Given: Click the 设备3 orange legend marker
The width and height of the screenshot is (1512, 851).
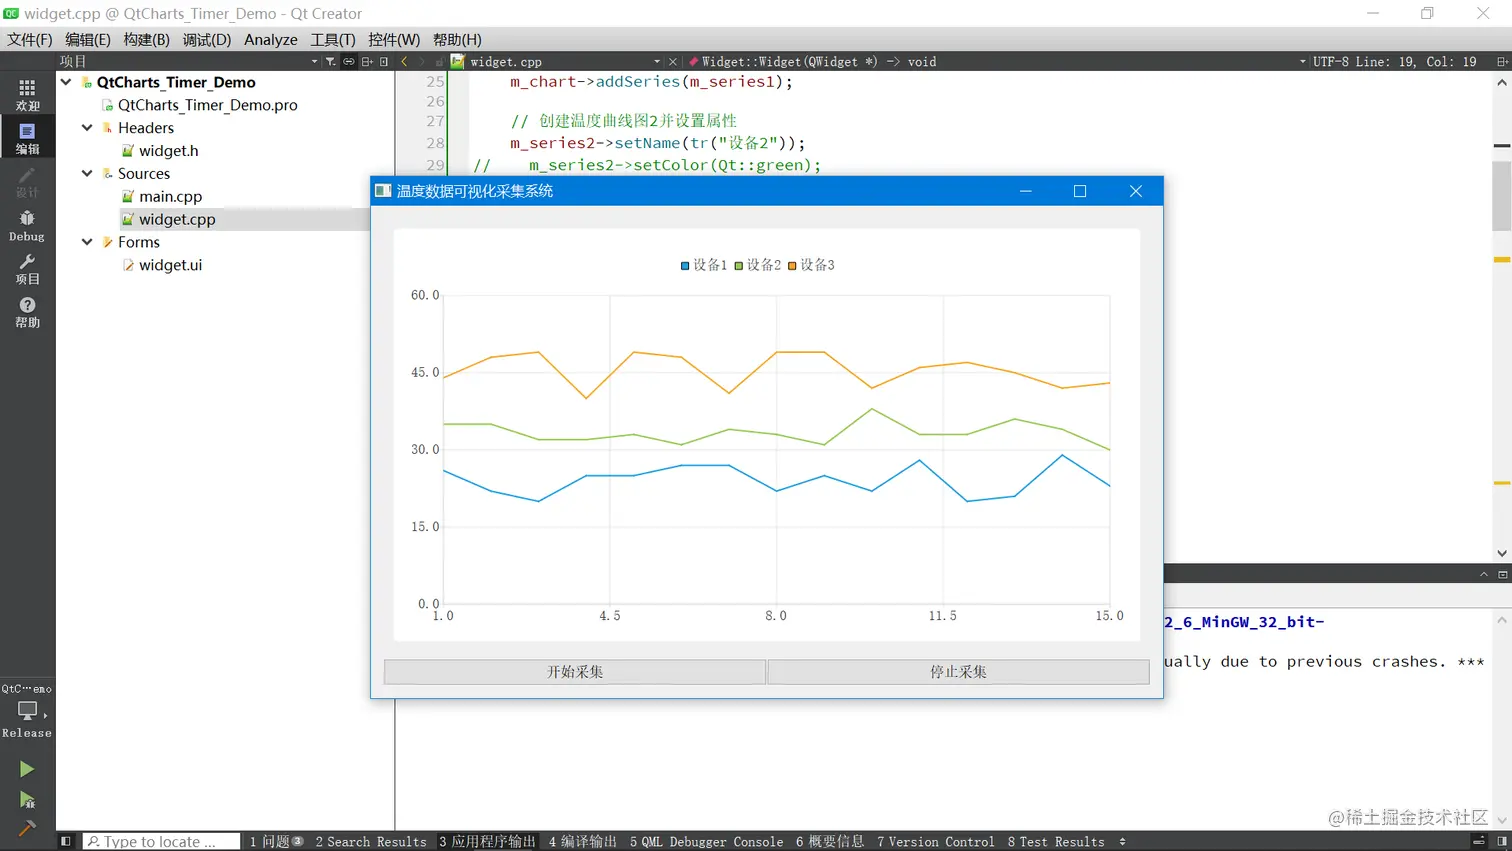Looking at the screenshot, I should pos(792,266).
